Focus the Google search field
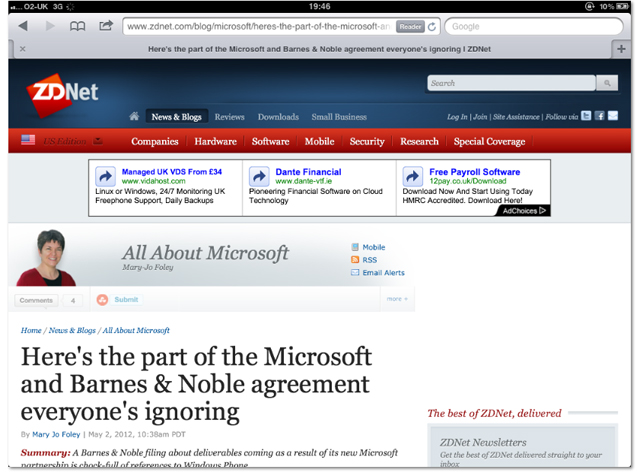Screen dimensions: 640x473 click(533, 27)
